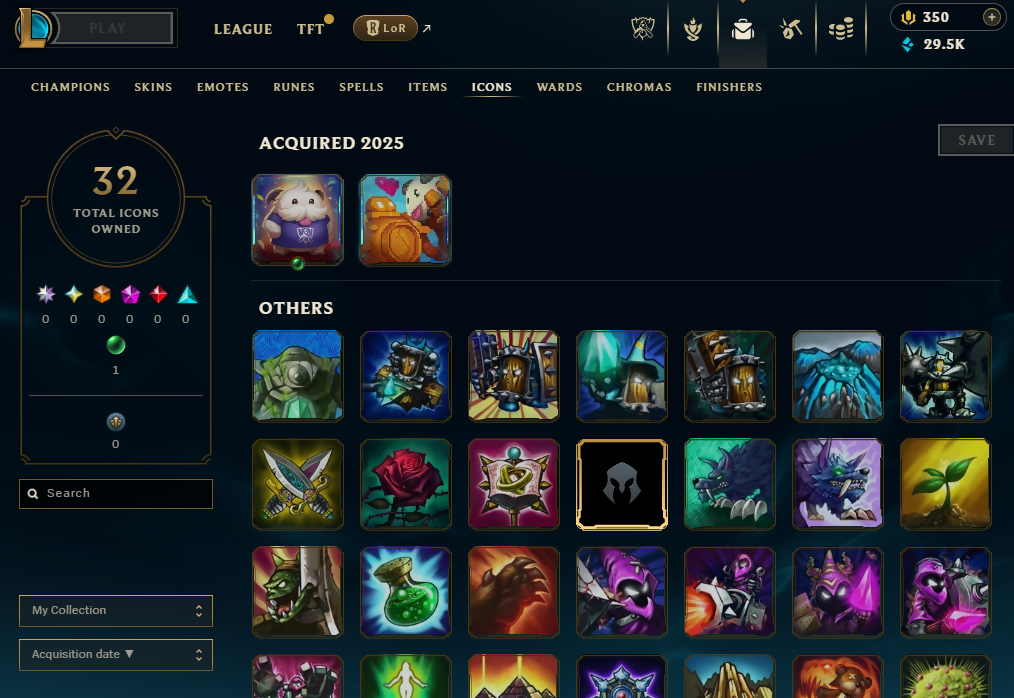Choose the default helmet summoner icon
The width and height of the screenshot is (1014, 698).
(621, 484)
